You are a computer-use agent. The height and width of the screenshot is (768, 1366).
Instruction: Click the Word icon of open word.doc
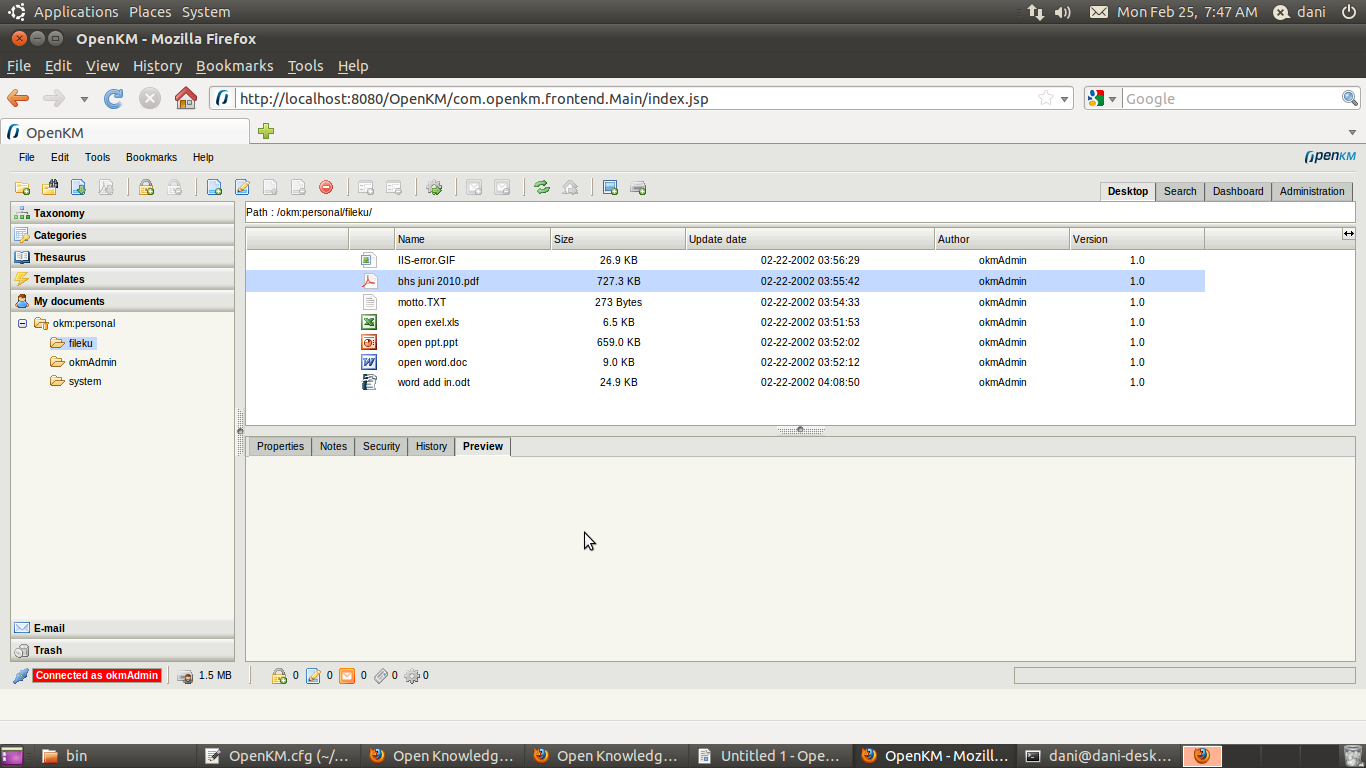(x=369, y=362)
